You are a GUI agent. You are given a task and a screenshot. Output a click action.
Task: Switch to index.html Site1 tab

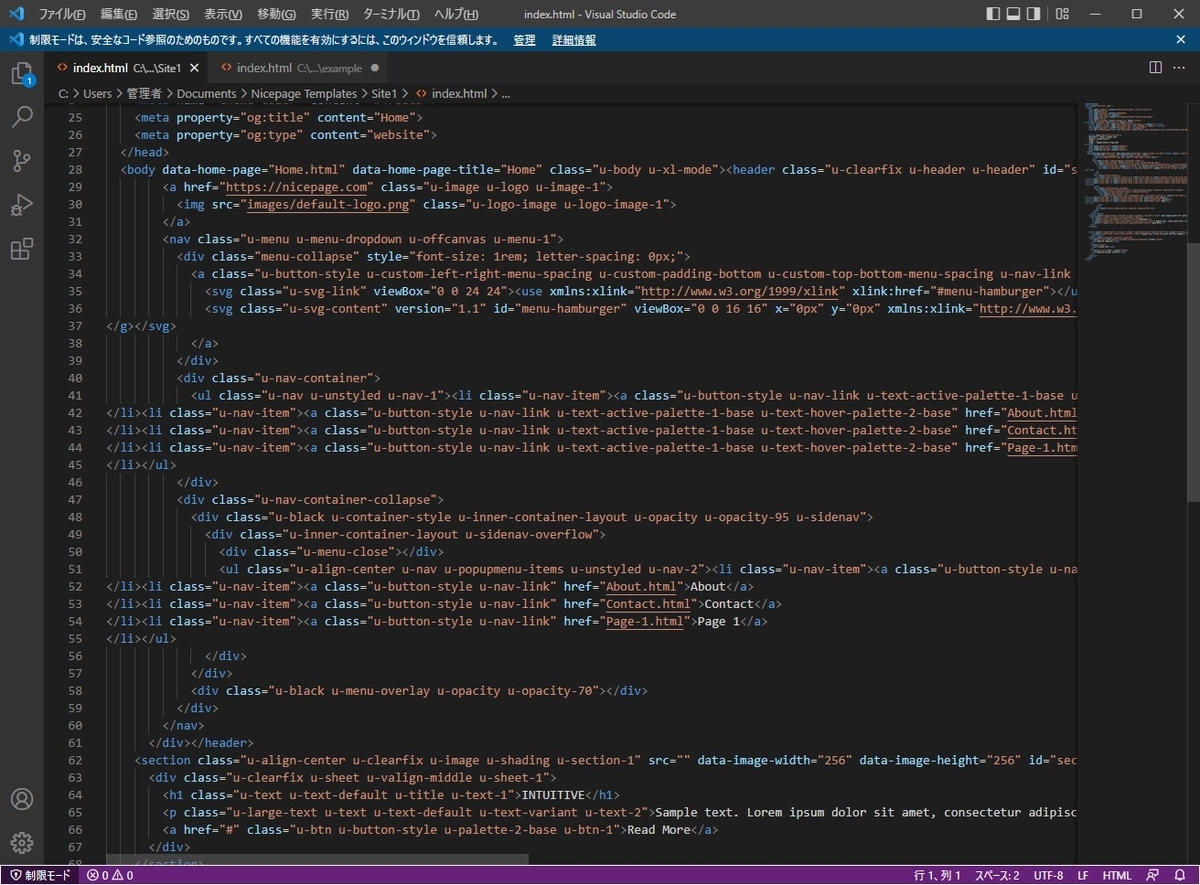click(x=126, y=68)
